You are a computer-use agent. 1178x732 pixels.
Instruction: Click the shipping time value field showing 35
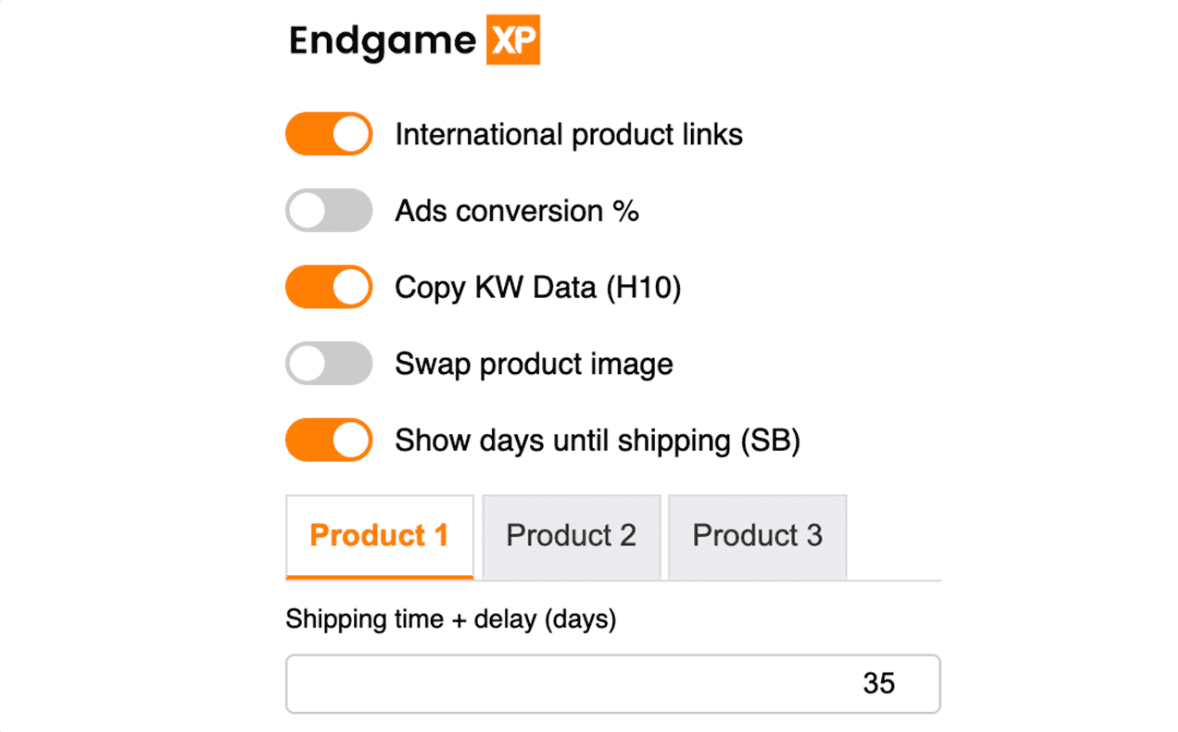[x=613, y=683]
